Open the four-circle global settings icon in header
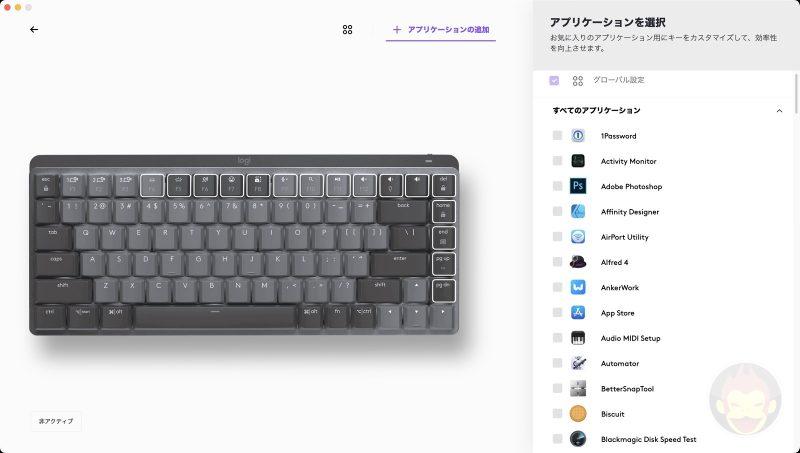The height and width of the screenshot is (453, 800). coord(347,30)
